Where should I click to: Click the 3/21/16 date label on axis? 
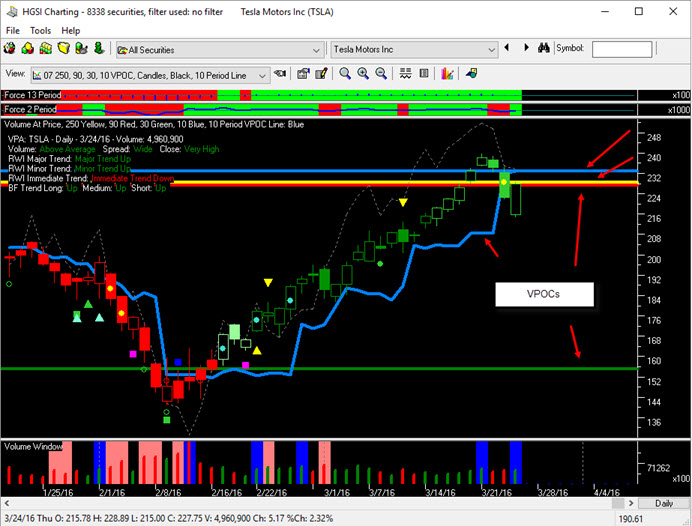pyautogui.click(x=496, y=492)
